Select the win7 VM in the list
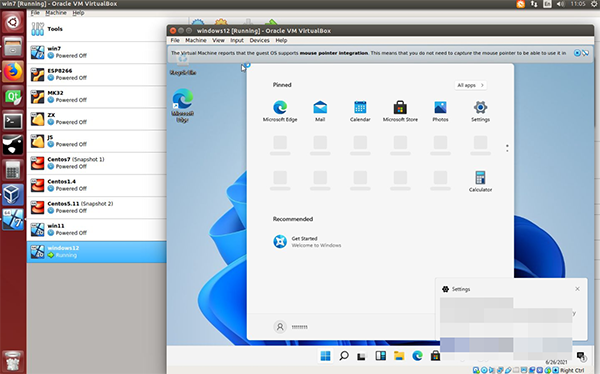This screenshot has width=600, height=374. click(96, 52)
